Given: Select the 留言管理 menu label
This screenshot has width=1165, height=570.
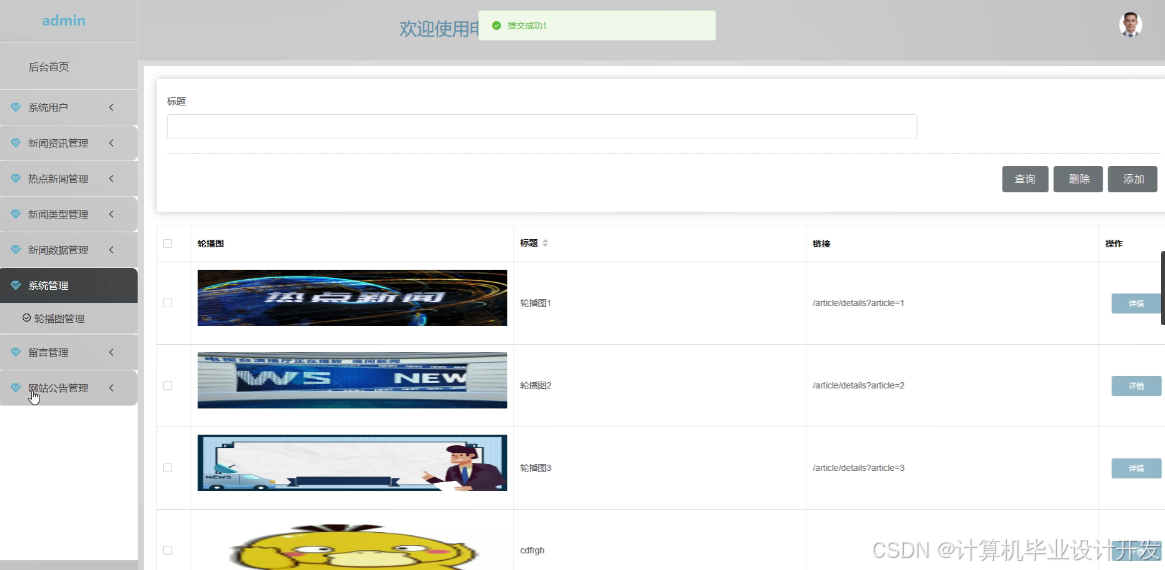Looking at the screenshot, I should point(48,352).
